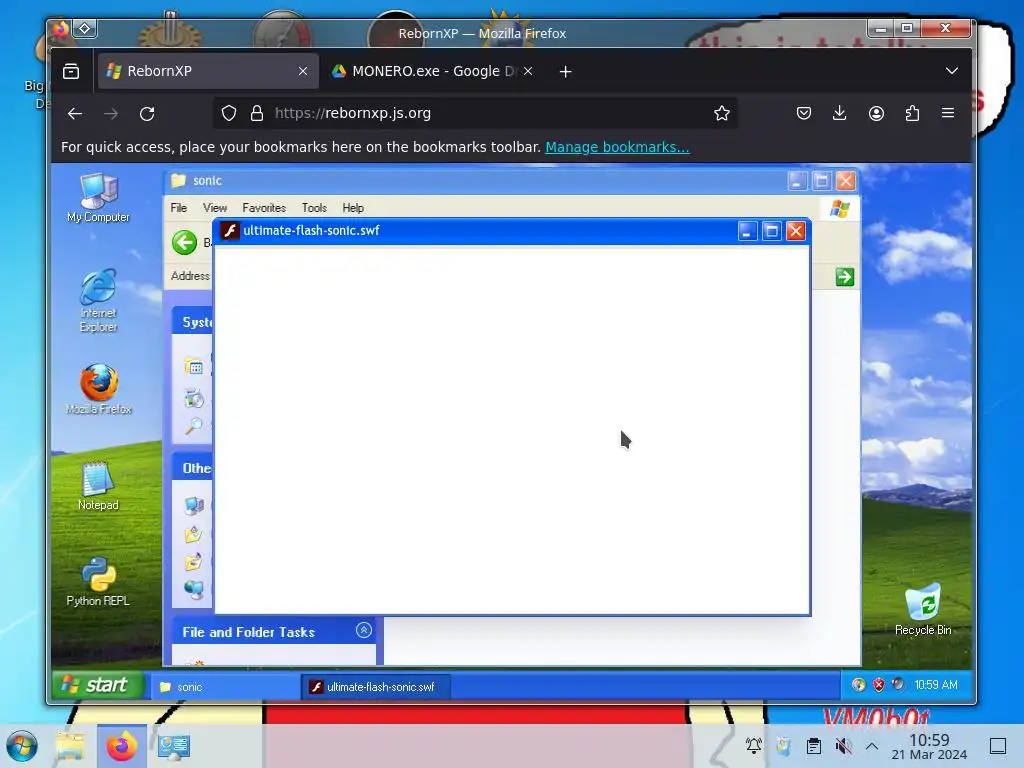This screenshot has width=1024, height=768.
Task: Expand the list all tabs dropdown
Action: pyautogui.click(x=952, y=71)
